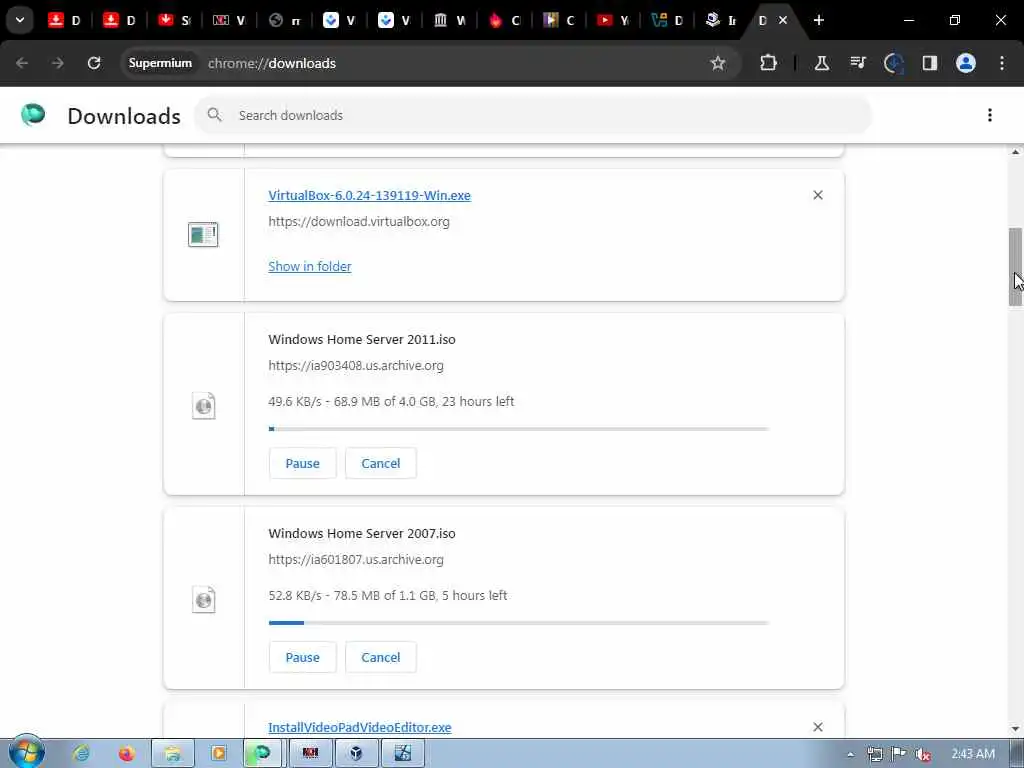Click the https://ia903408.us.archive.org source text

356,366
